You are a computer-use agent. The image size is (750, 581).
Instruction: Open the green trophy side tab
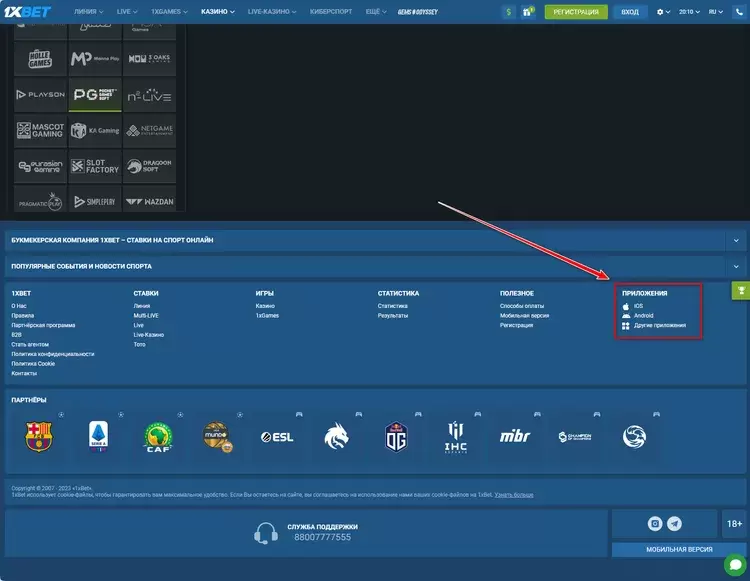tap(741, 290)
